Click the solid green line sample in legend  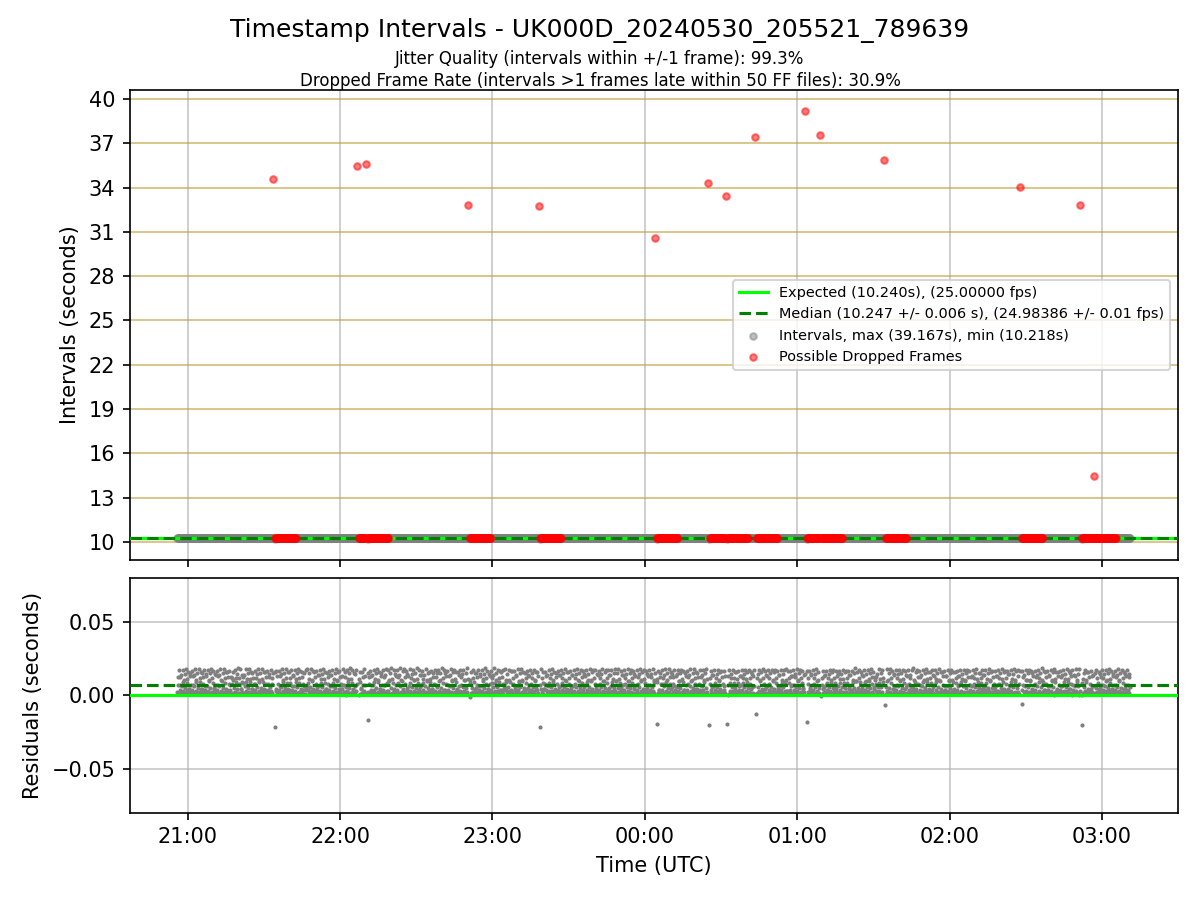(x=754, y=293)
